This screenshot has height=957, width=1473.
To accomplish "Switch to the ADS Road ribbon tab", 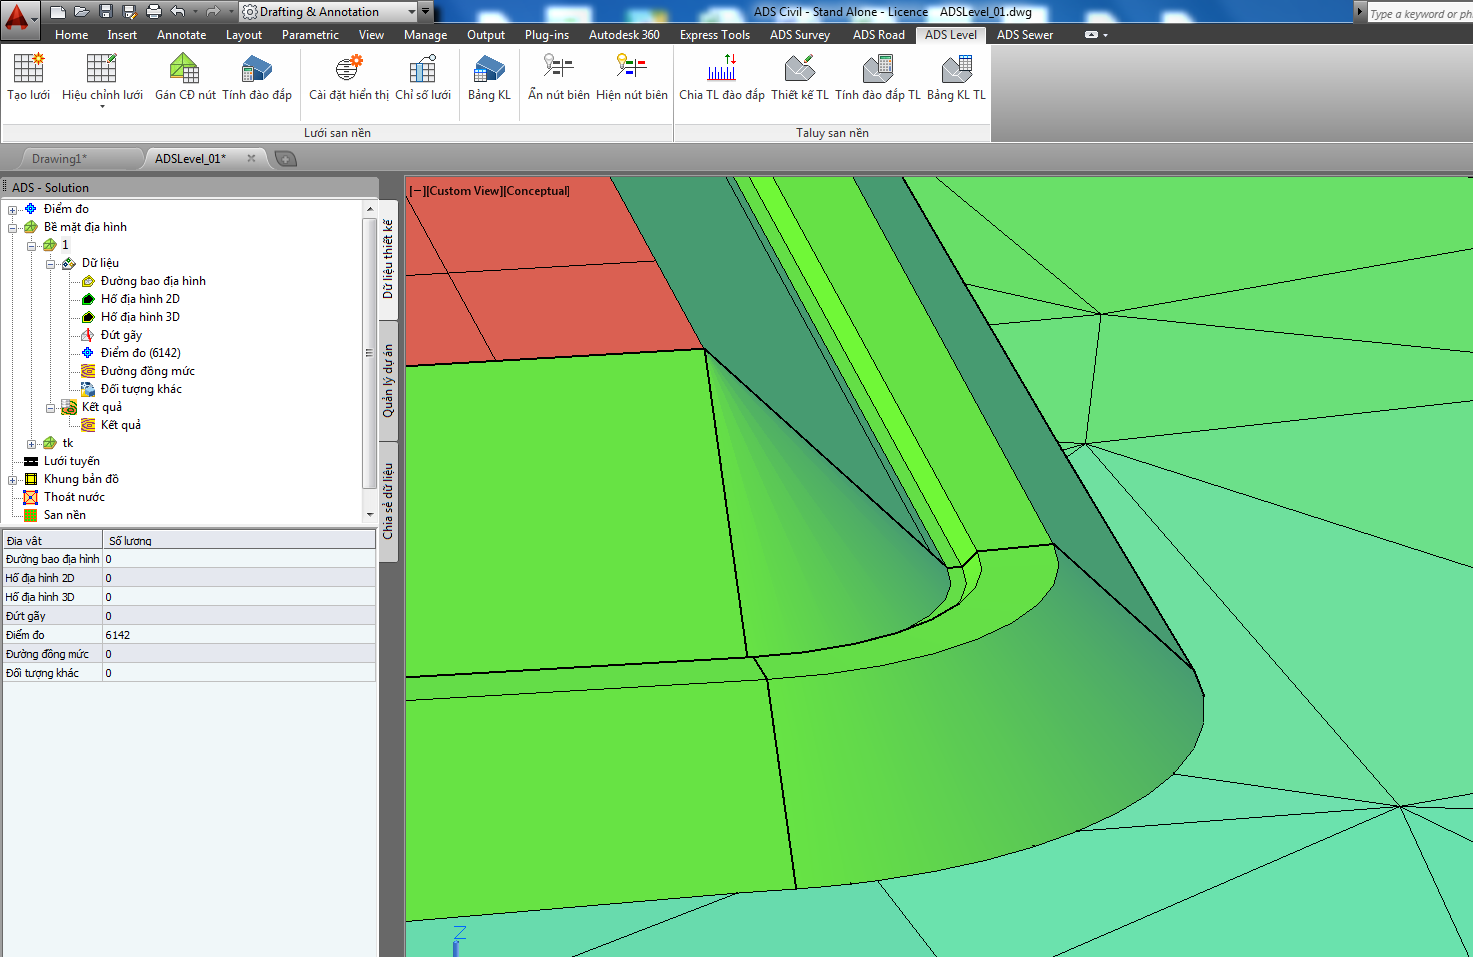I will pyautogui.click(x=878, y=35).
